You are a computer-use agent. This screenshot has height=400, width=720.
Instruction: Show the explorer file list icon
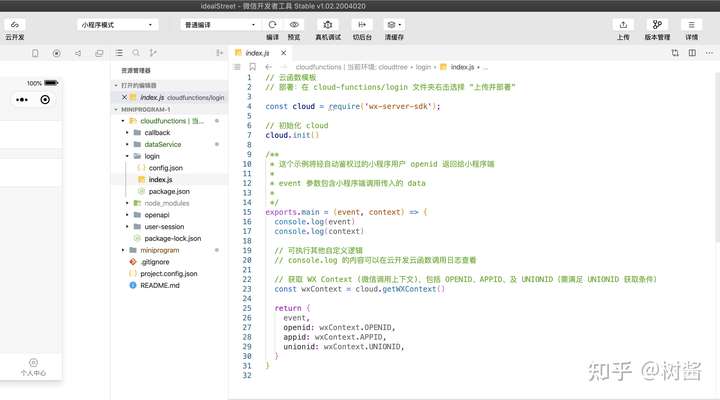[x=119, y=53]
